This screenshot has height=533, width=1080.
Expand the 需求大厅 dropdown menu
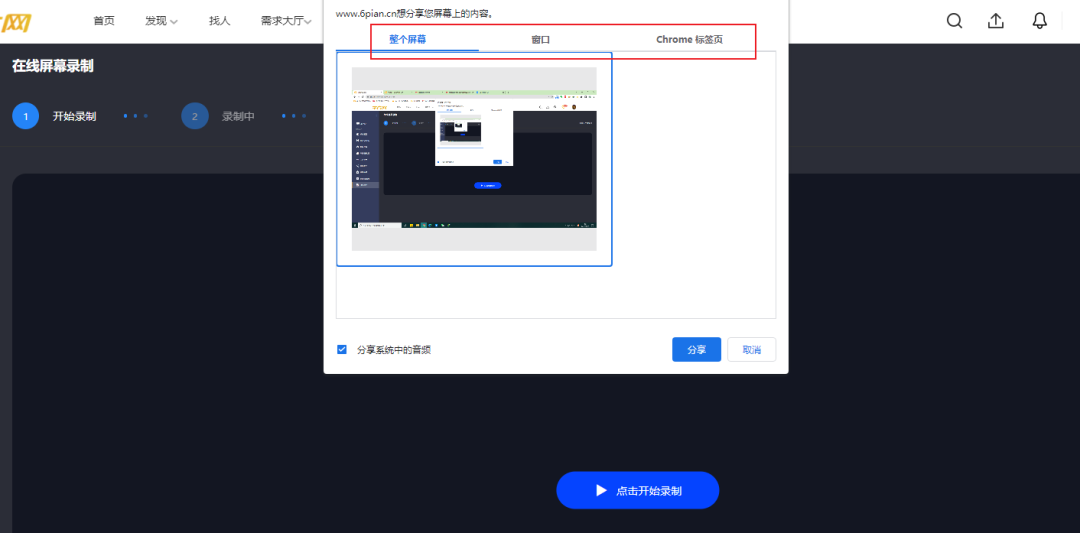point(286,21)
